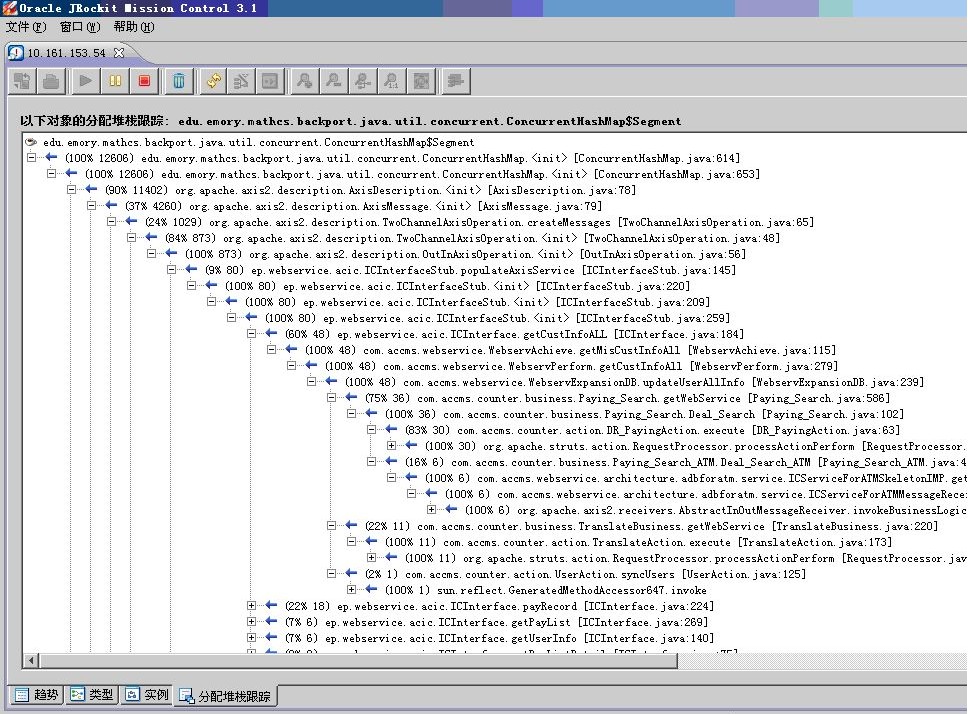Image resolution: width=968 pixels, height=714 pixels.
Task: Click the grayed zoom-to-fit icon after 1:1
Action: (x=421, y=81)
